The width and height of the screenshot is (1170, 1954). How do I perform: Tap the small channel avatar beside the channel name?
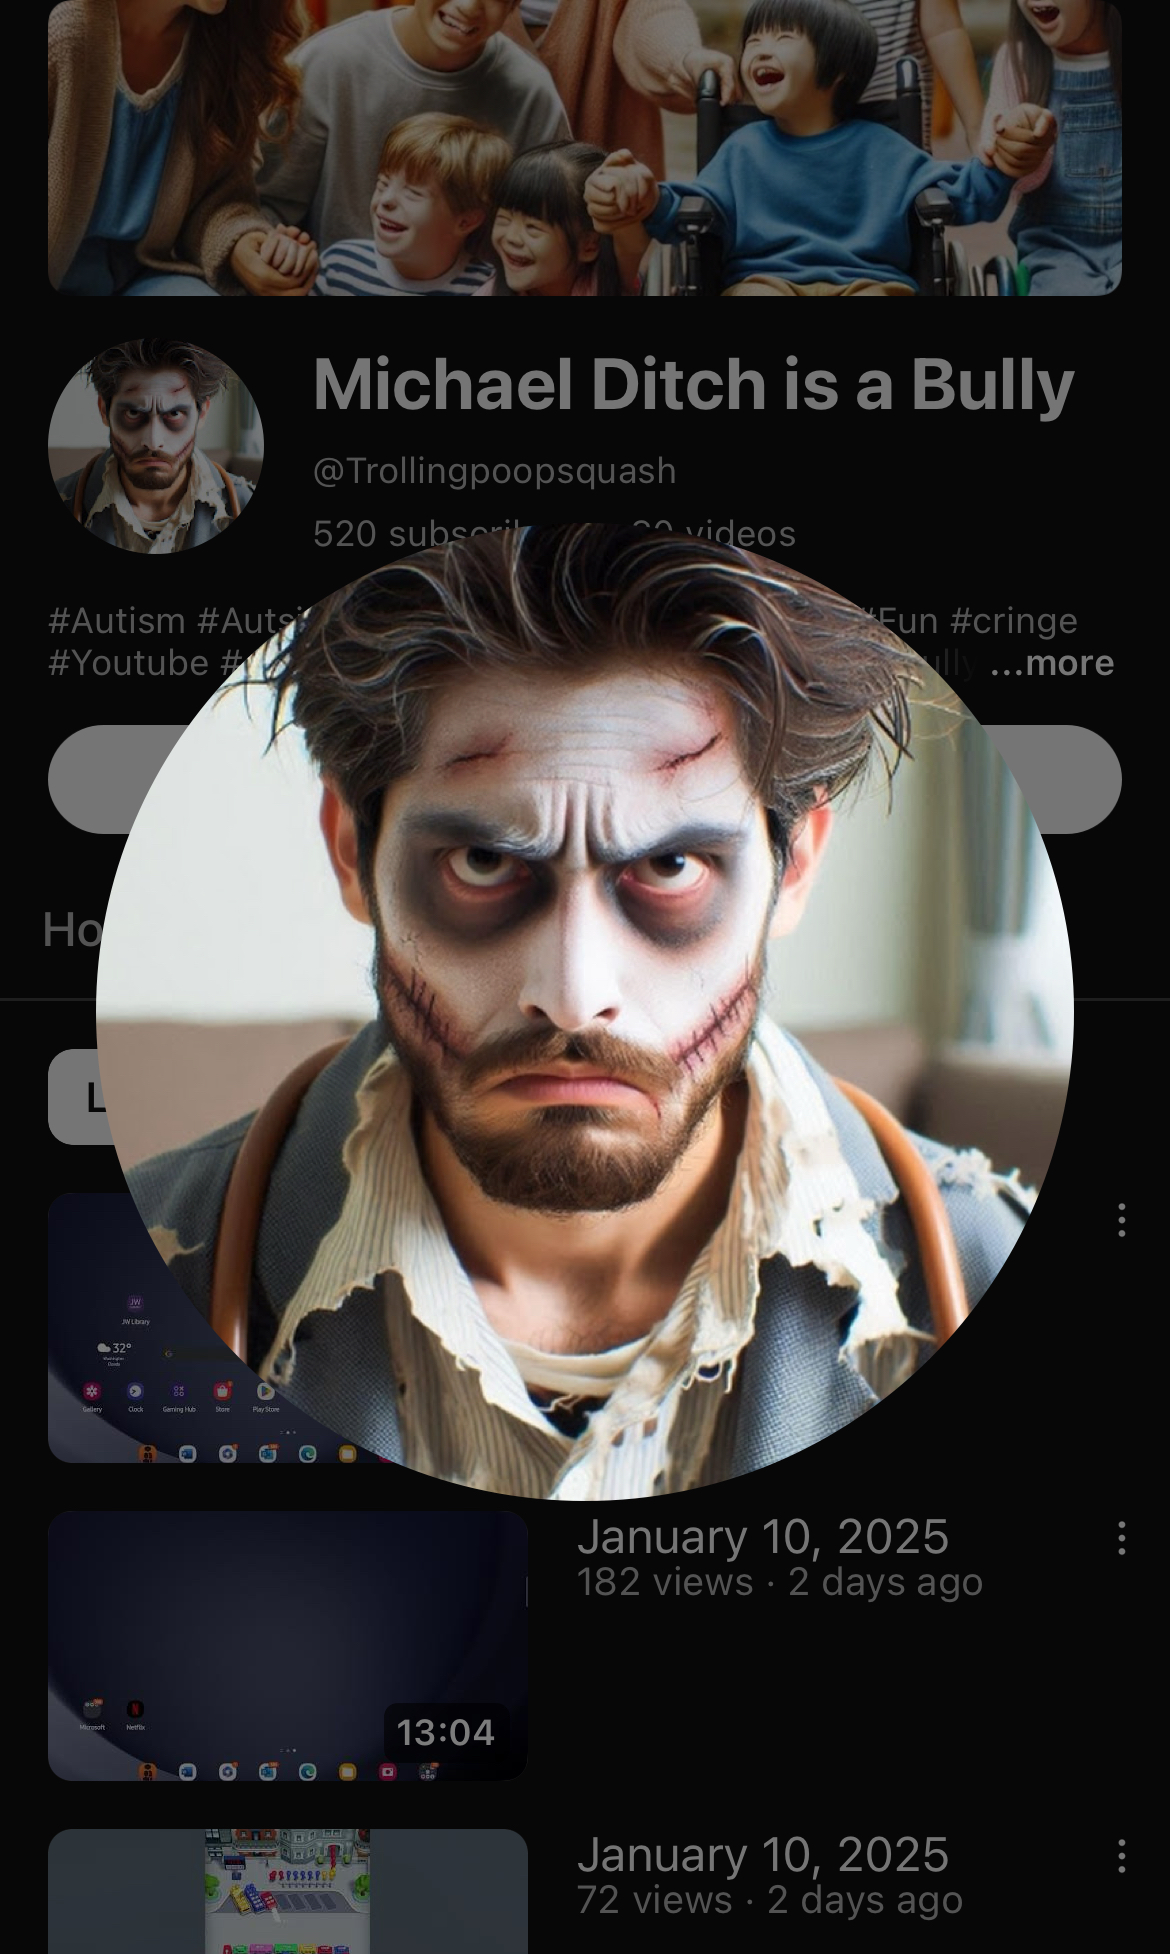tap(156, 446)
